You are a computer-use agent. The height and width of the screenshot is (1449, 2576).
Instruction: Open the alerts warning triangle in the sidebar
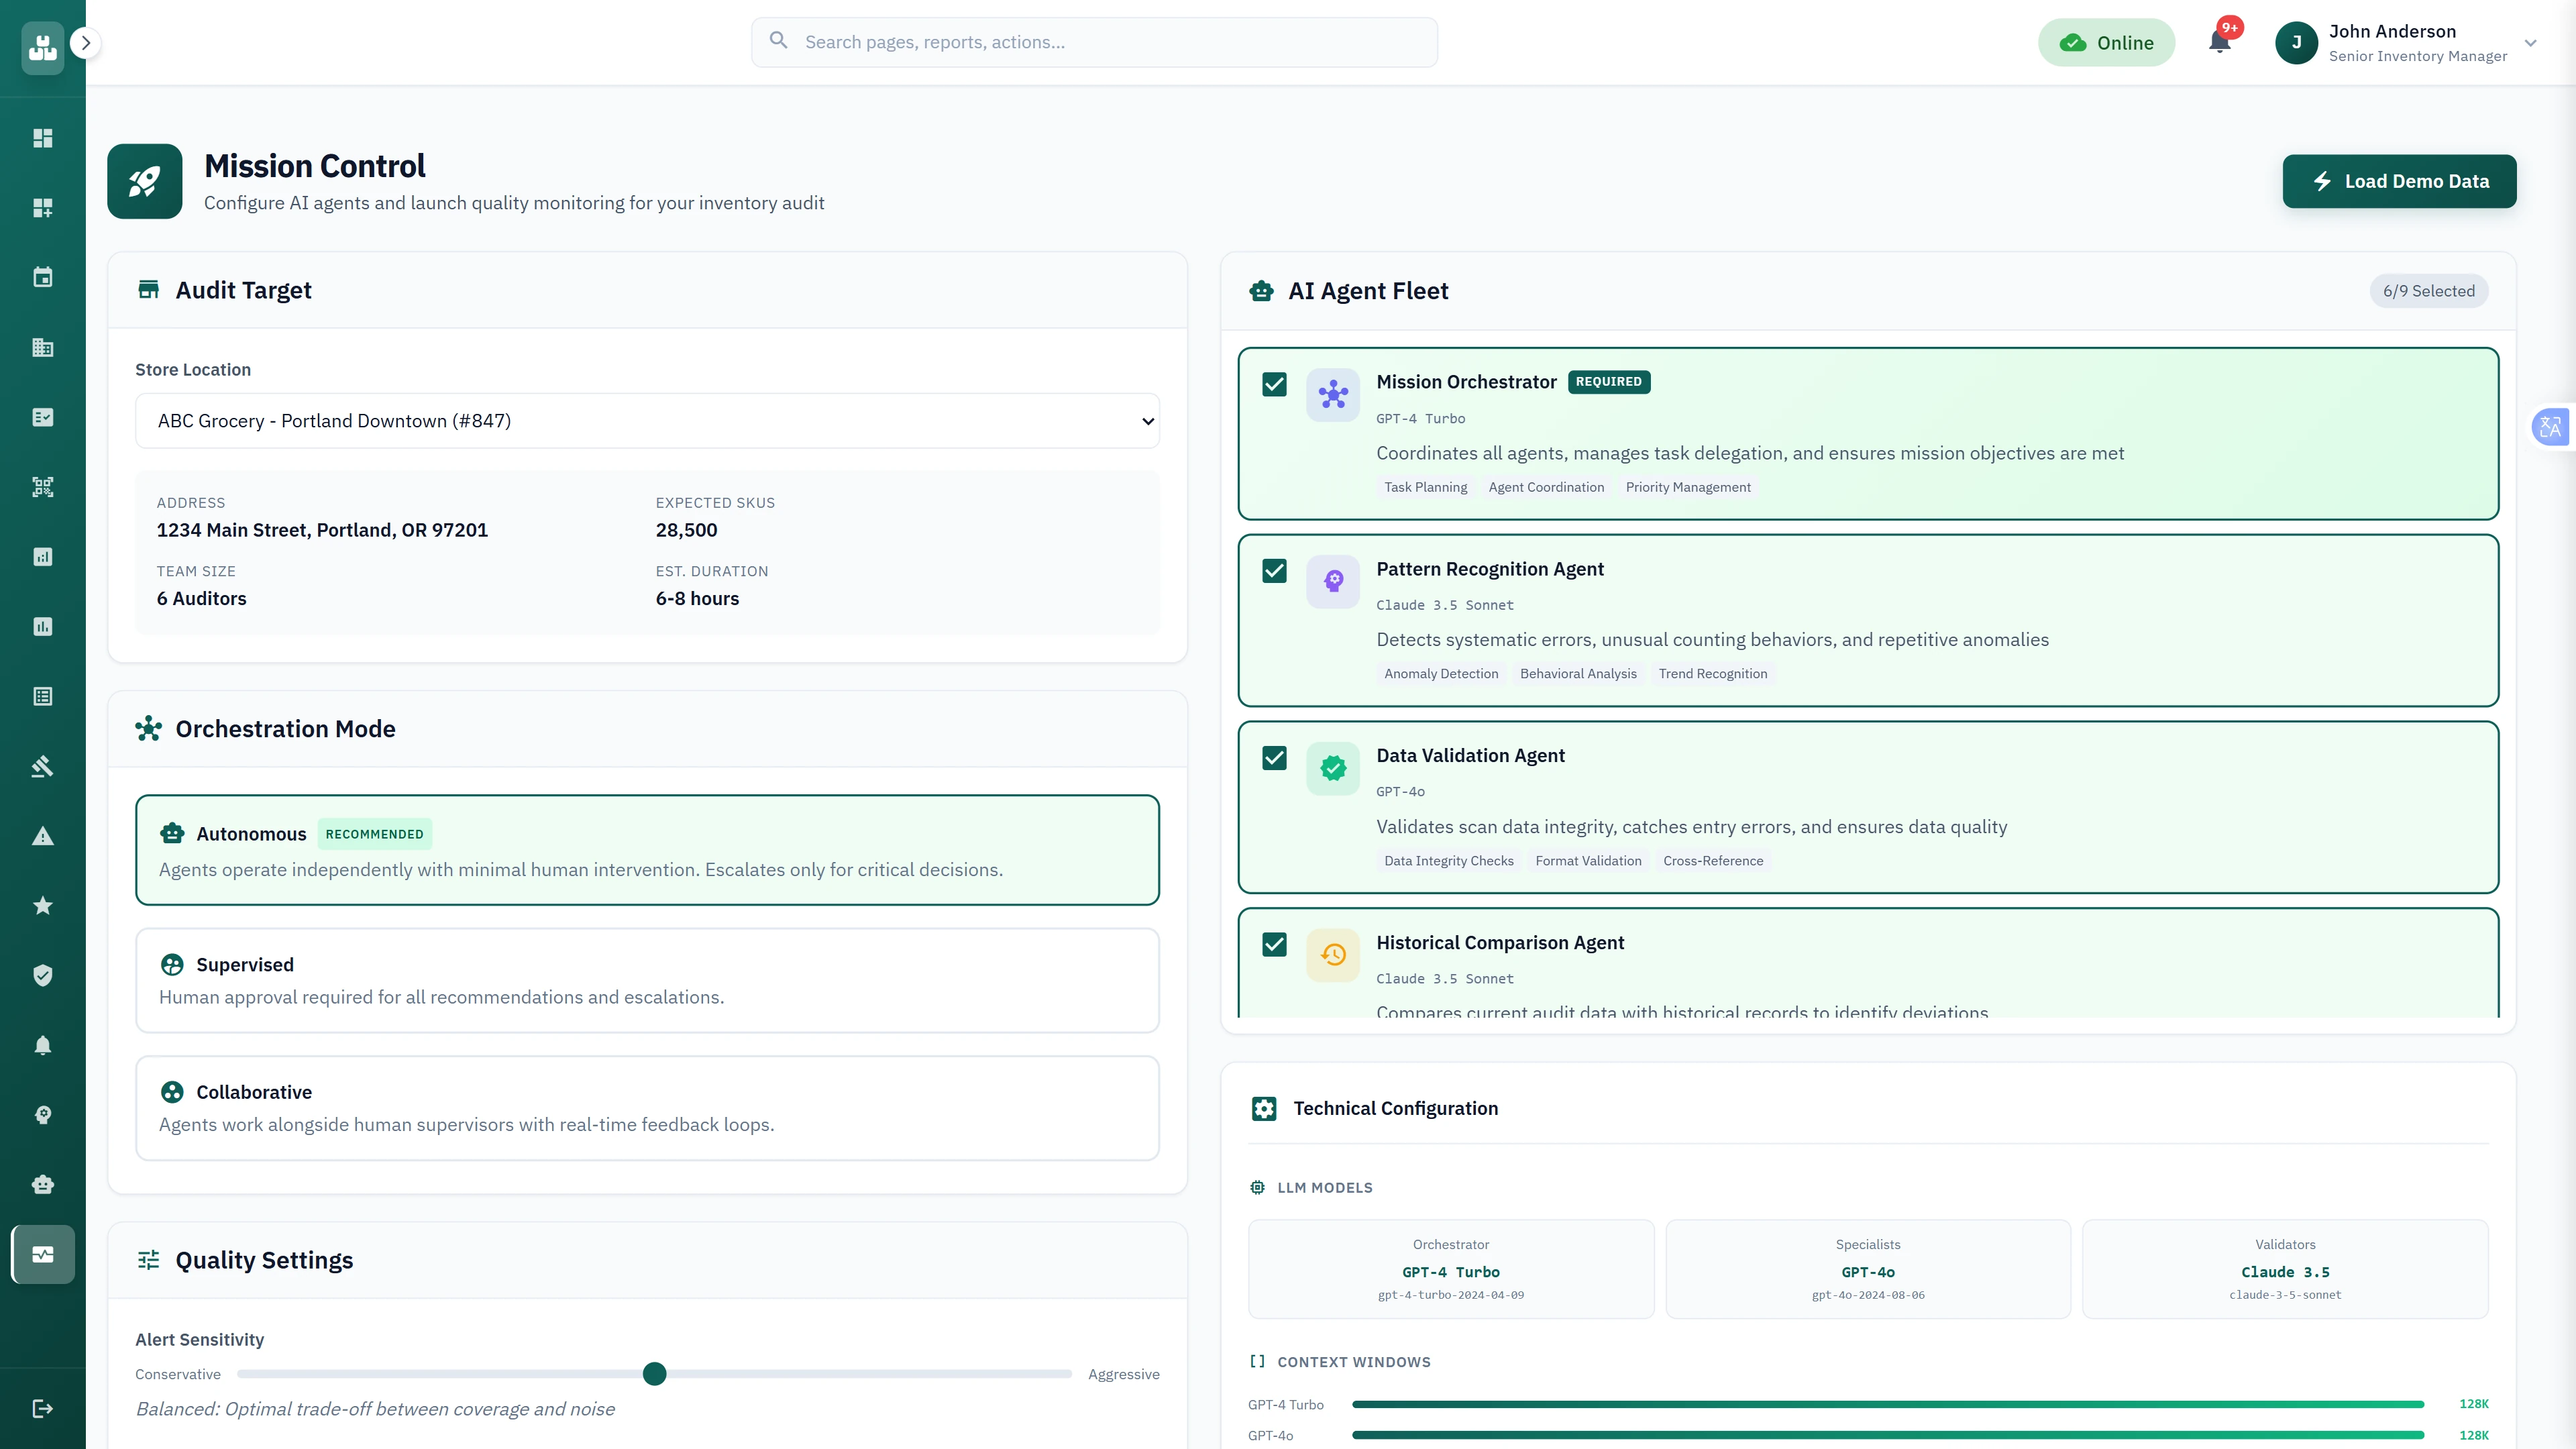click(42, 835)
